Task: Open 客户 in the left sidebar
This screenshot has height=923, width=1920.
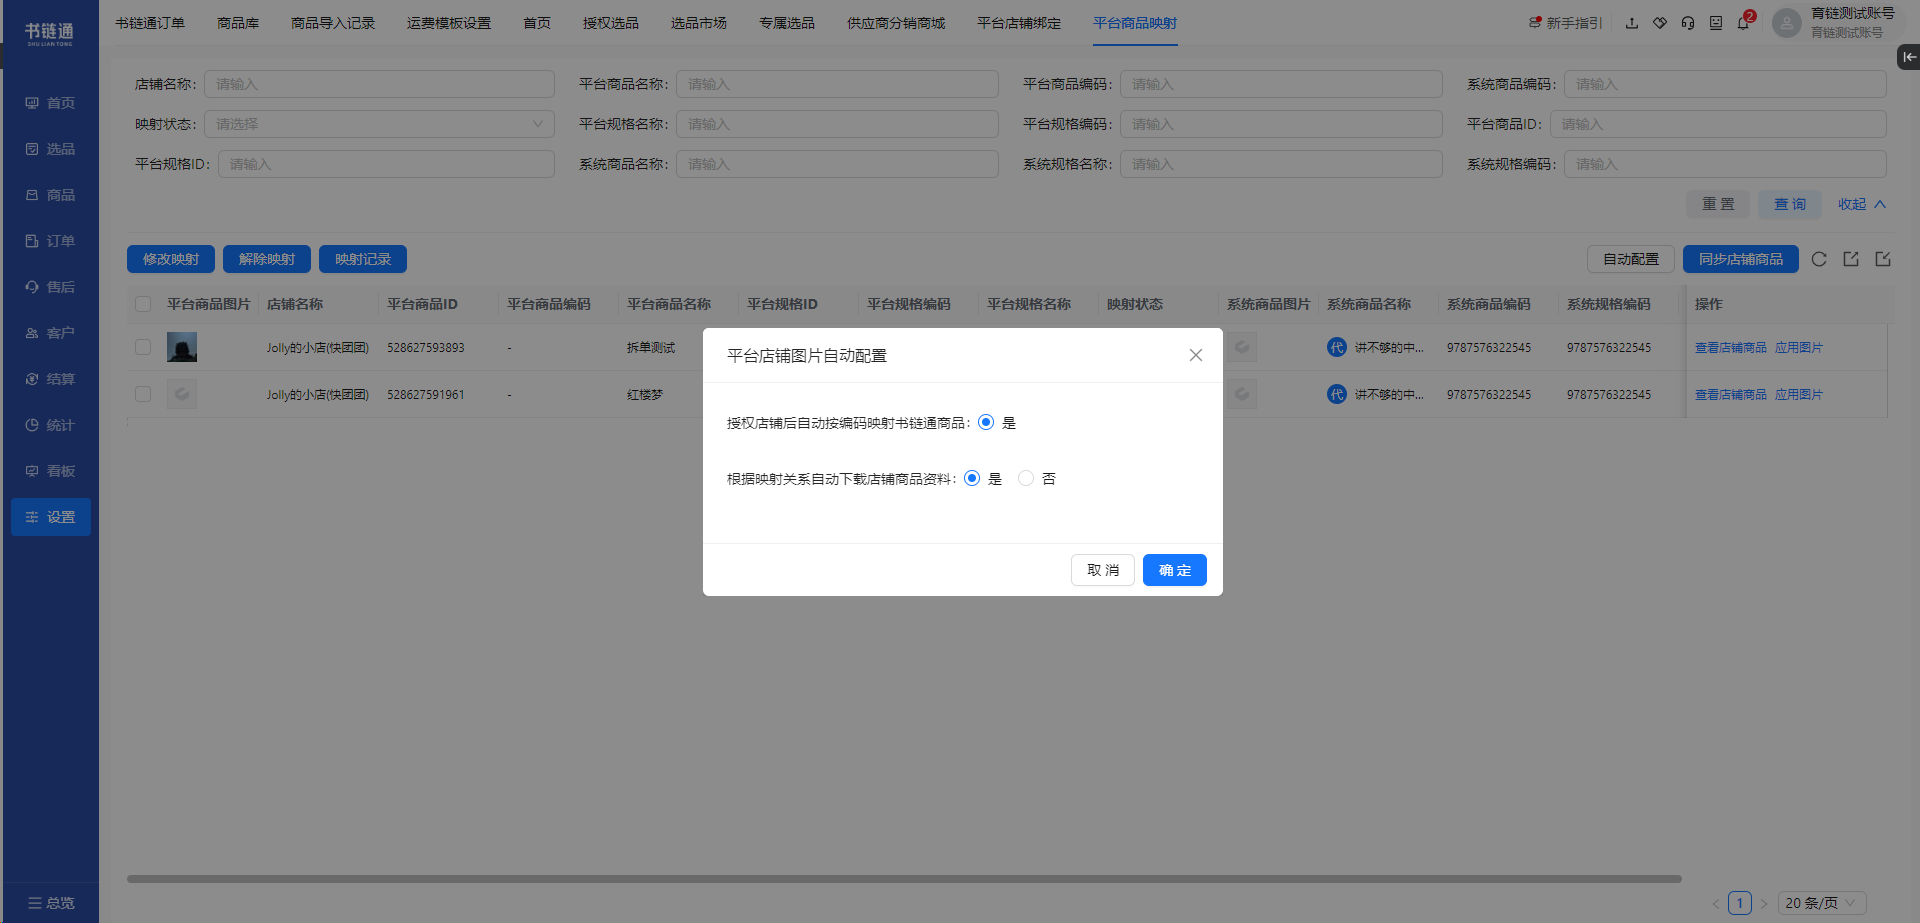Action: tap(50, 333)
